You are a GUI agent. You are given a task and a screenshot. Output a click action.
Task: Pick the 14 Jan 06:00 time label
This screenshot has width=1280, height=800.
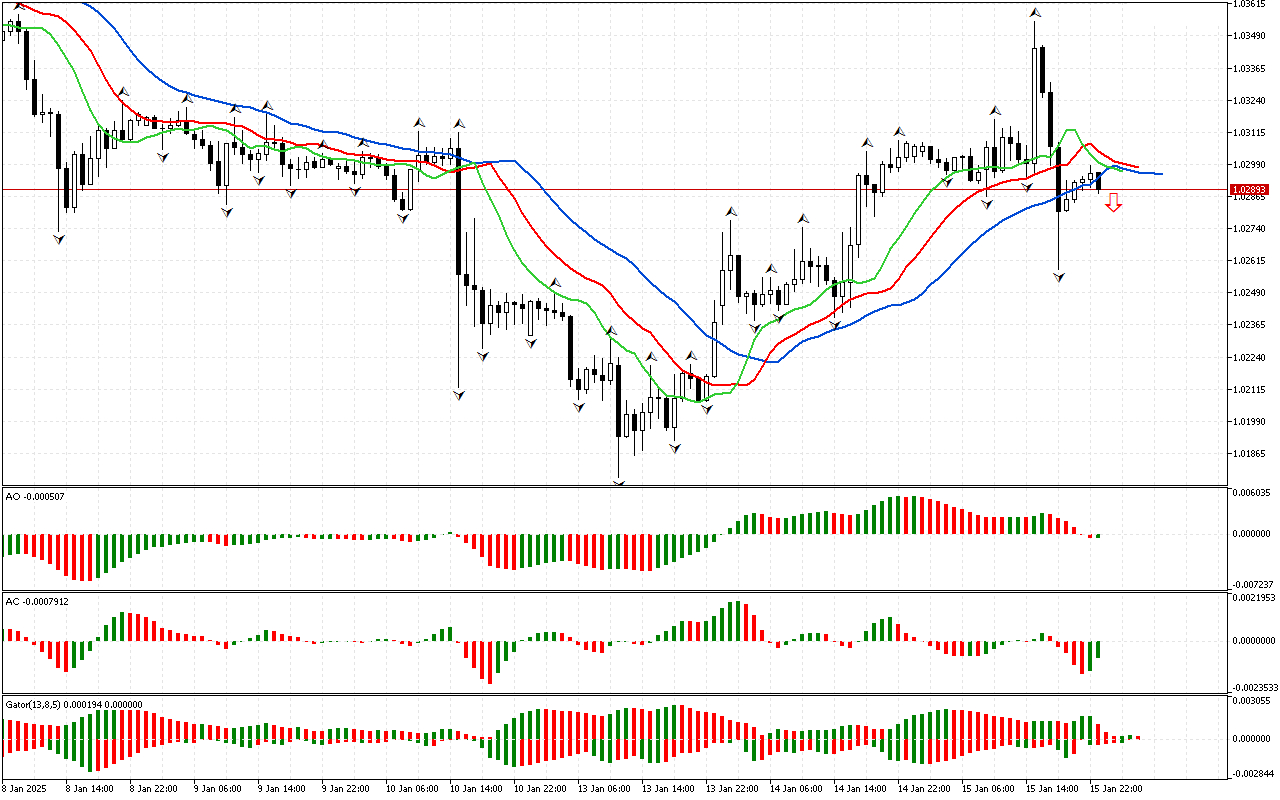pos(796,788)
